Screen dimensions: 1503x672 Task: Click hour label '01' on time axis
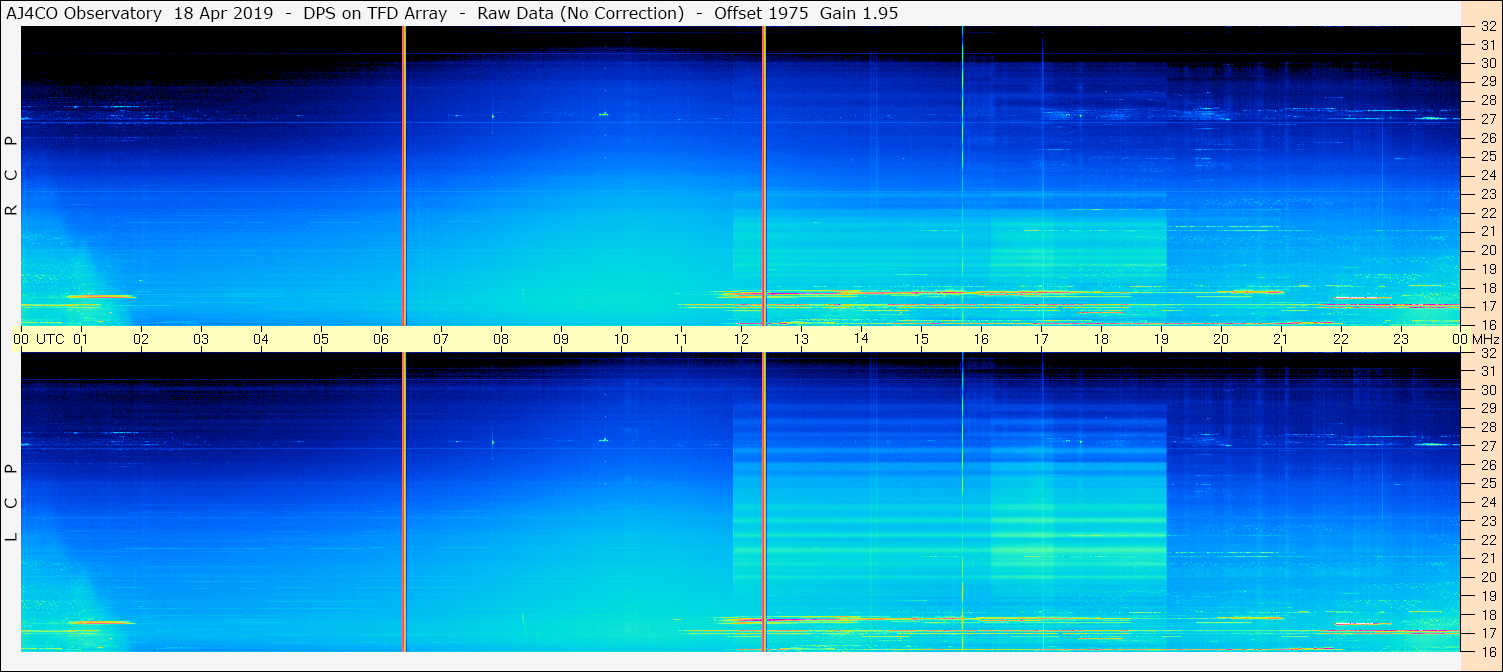[x=81, y=339]
